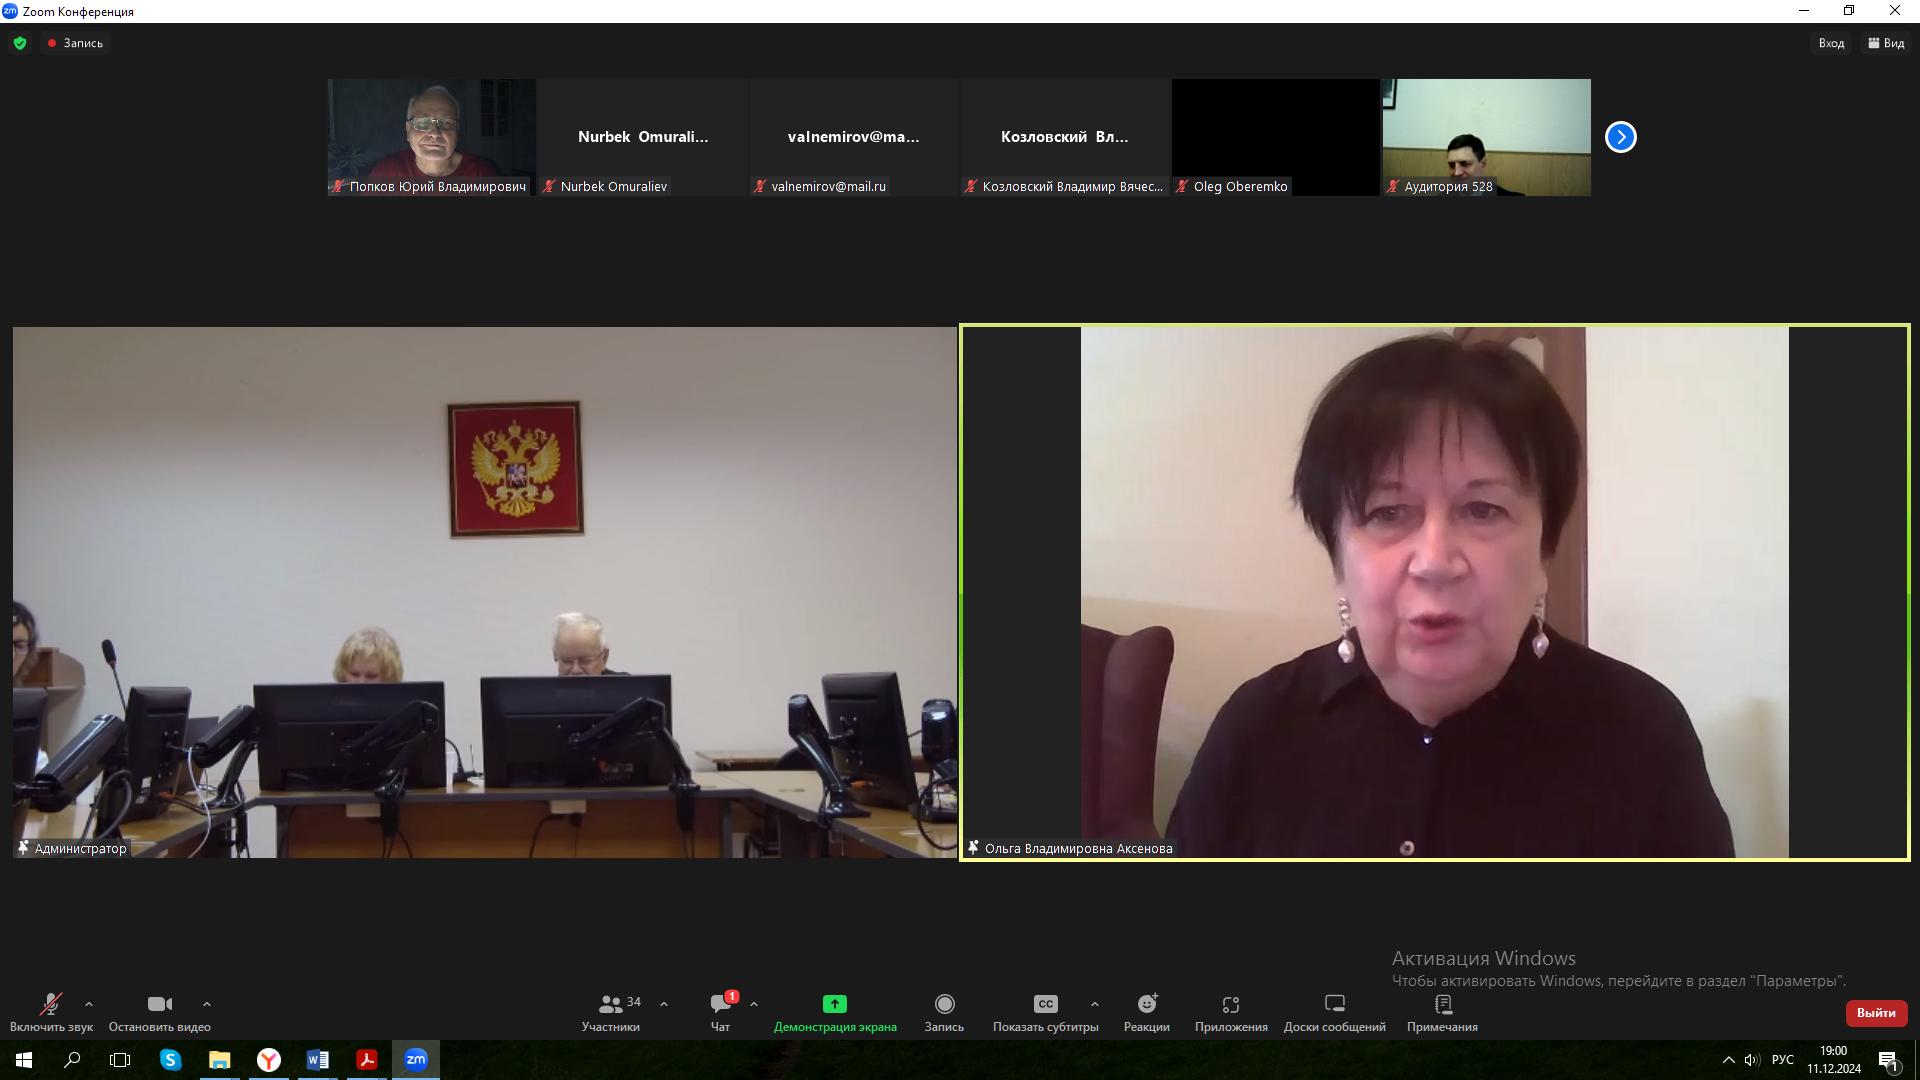Expand audio settings arrow beside microphone

pyautogui.click(x=89, y=1004)
